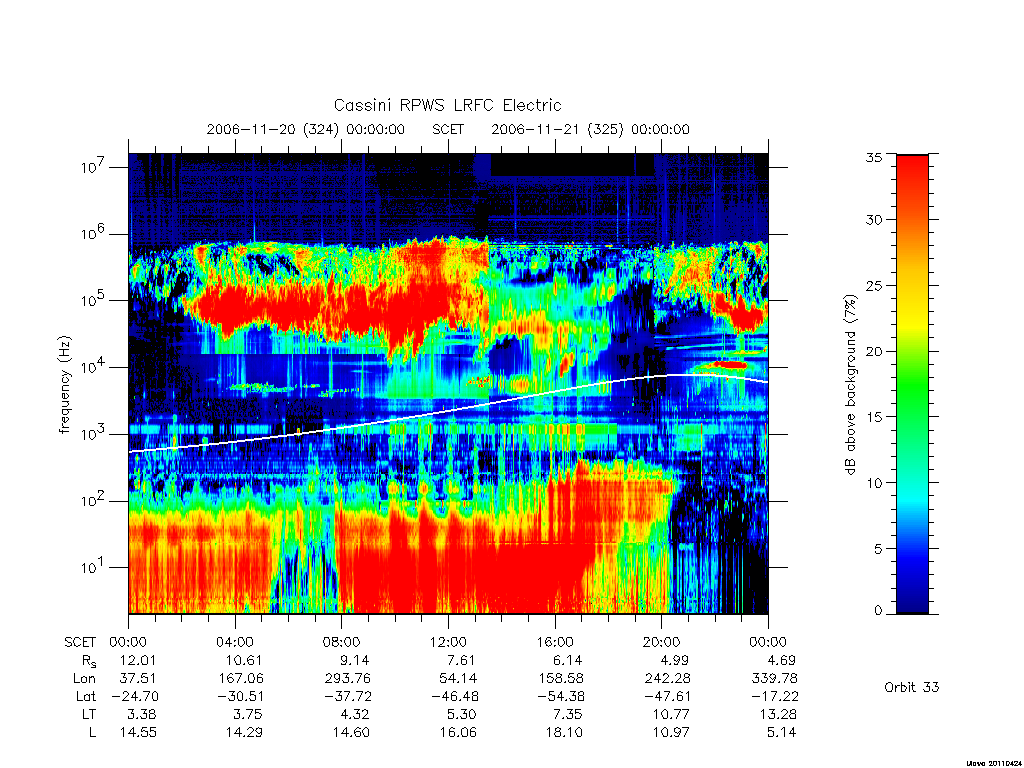
Task: Click start date '2006-11-20 (324) 00:00:00'
Action: tap(306, 129)
